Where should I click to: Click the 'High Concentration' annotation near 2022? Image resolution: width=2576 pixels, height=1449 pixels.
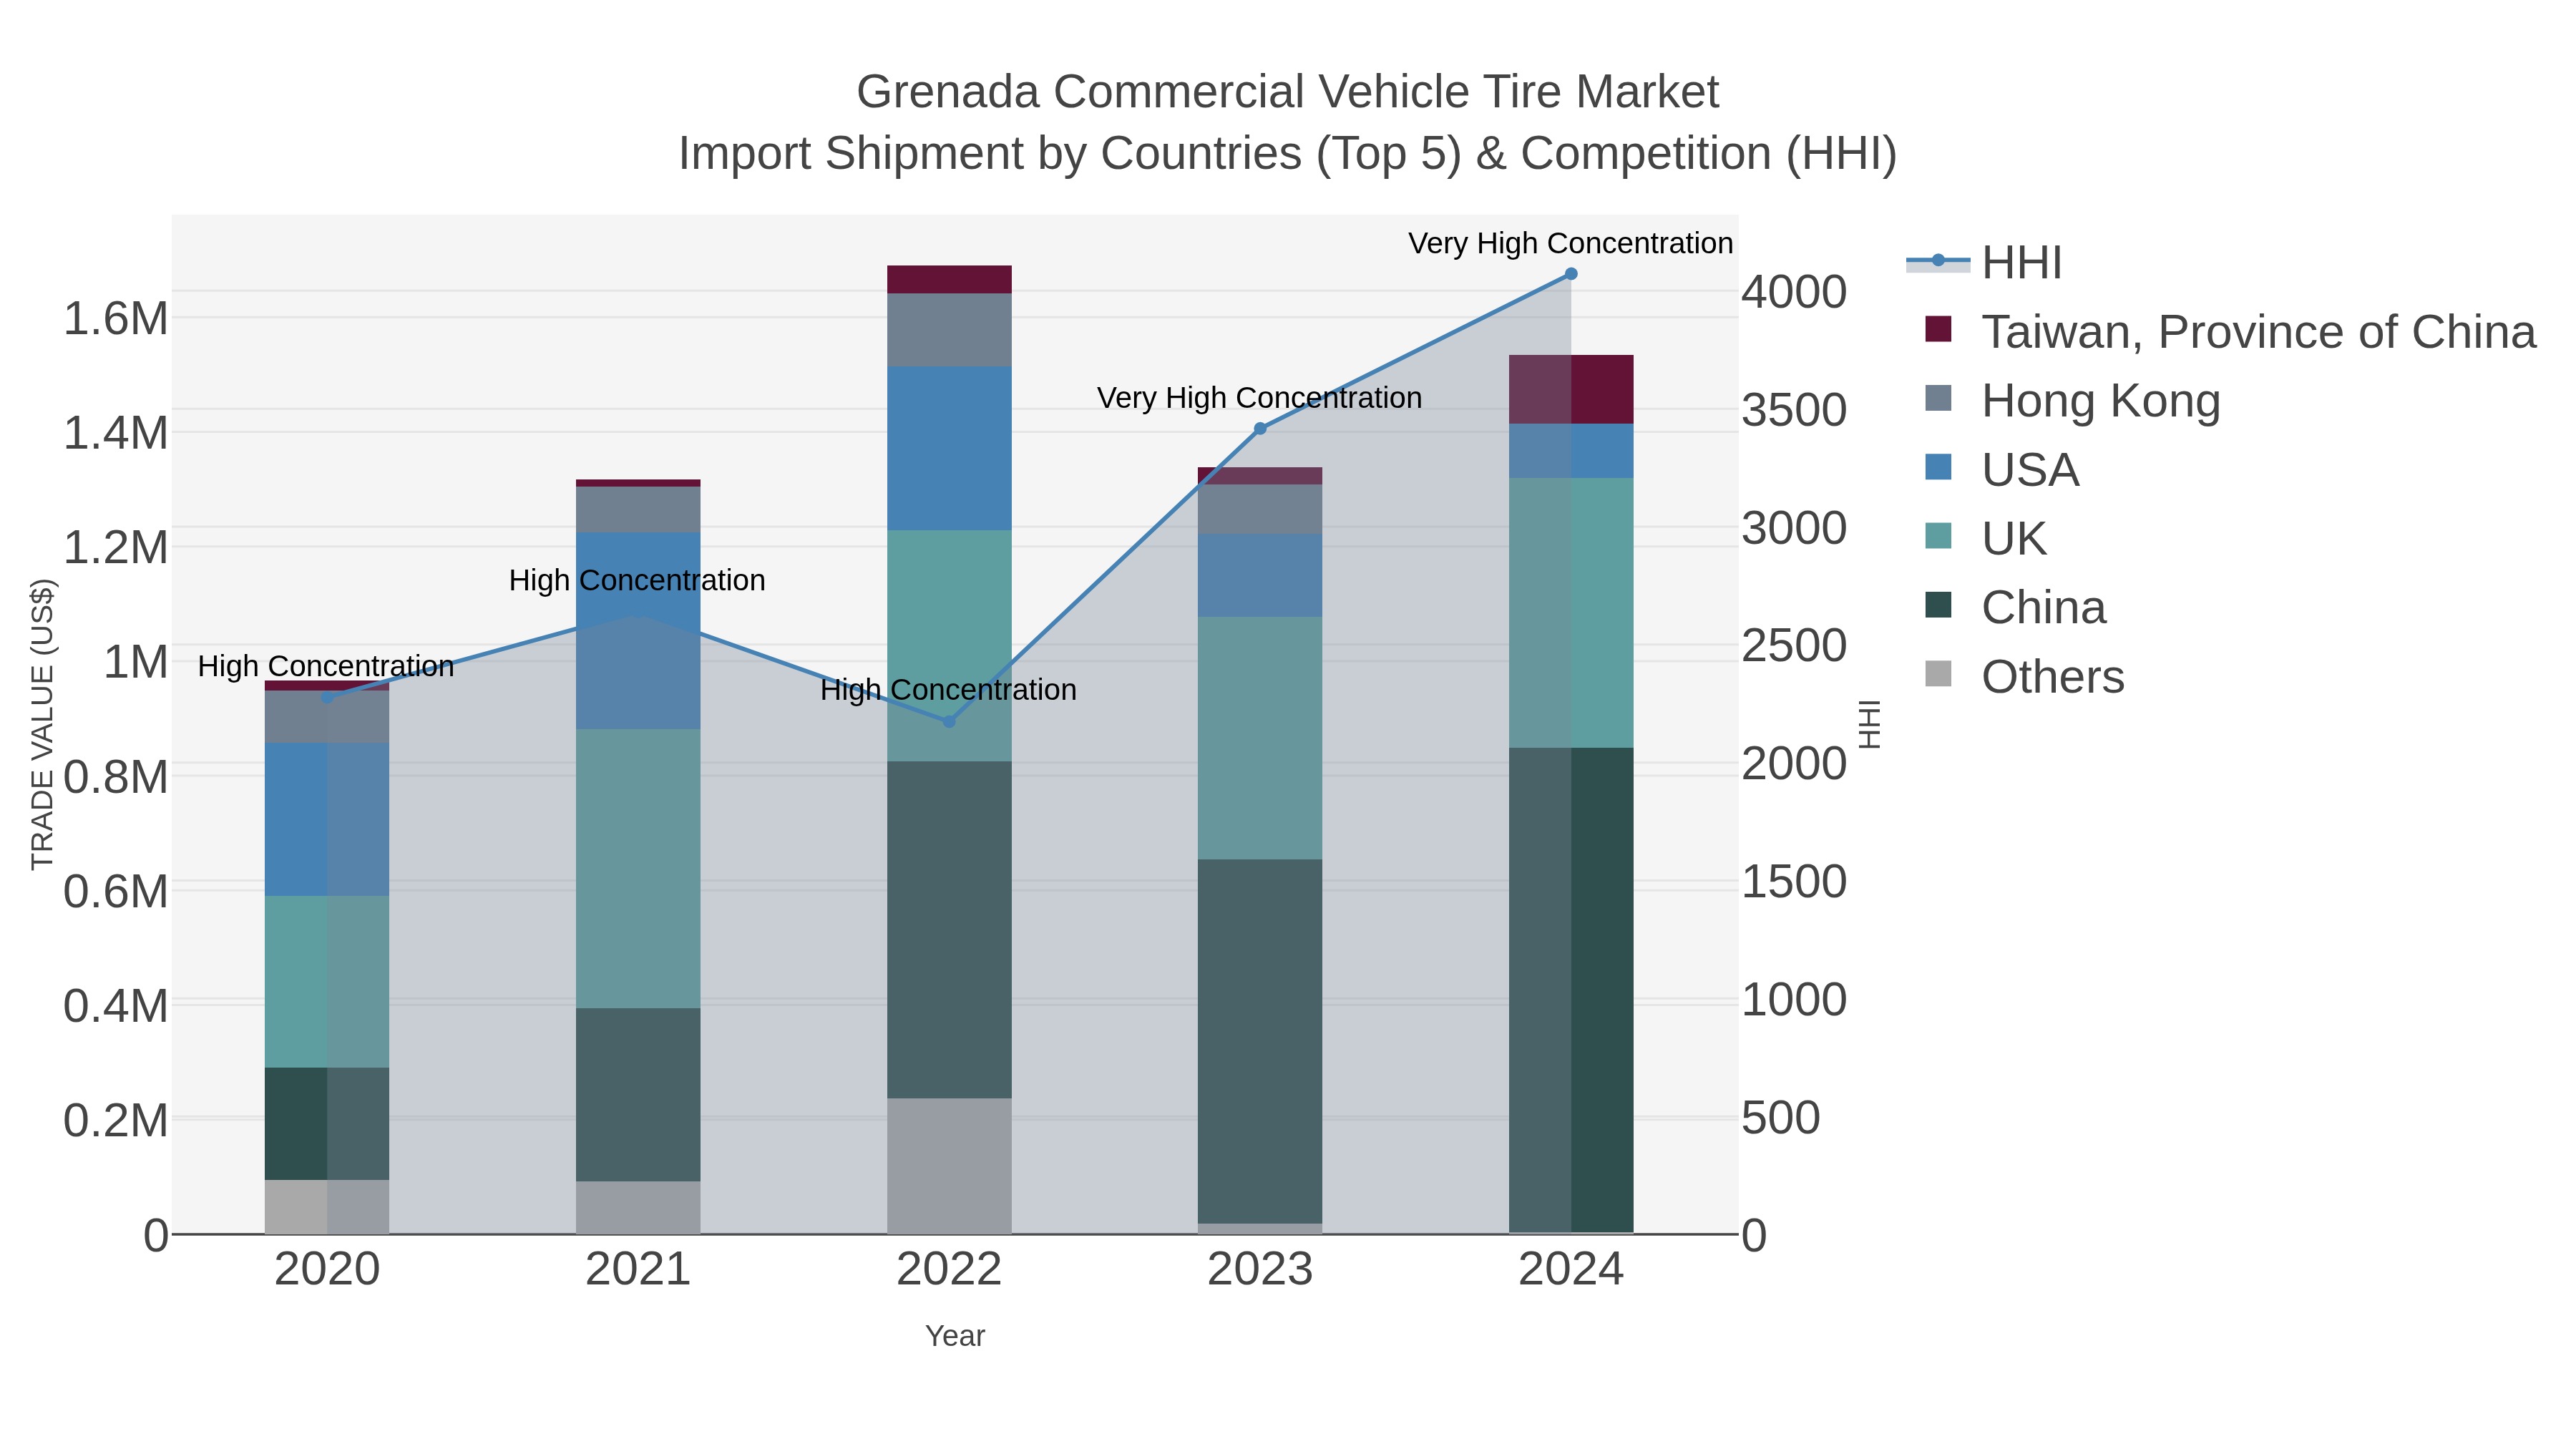(948, 690)
